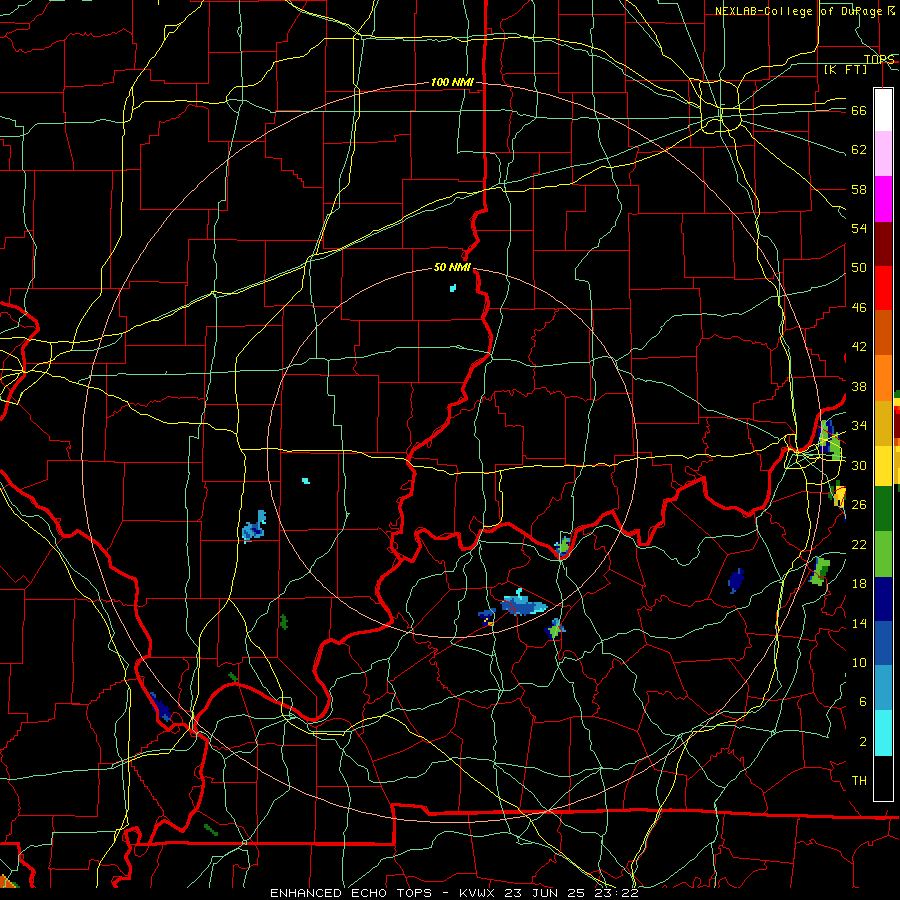Click the largest blue echo cluster south of center
The height and width of the screenshot is (900, 900).
pyautogui.click(x=523, y=604)
